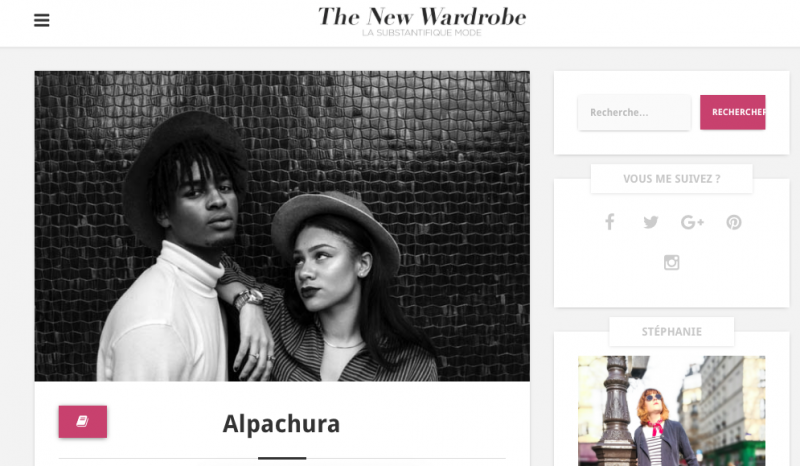The image size is (800, 466).
Task: Open the hamburger menu
Action: (x=42, y=20)
